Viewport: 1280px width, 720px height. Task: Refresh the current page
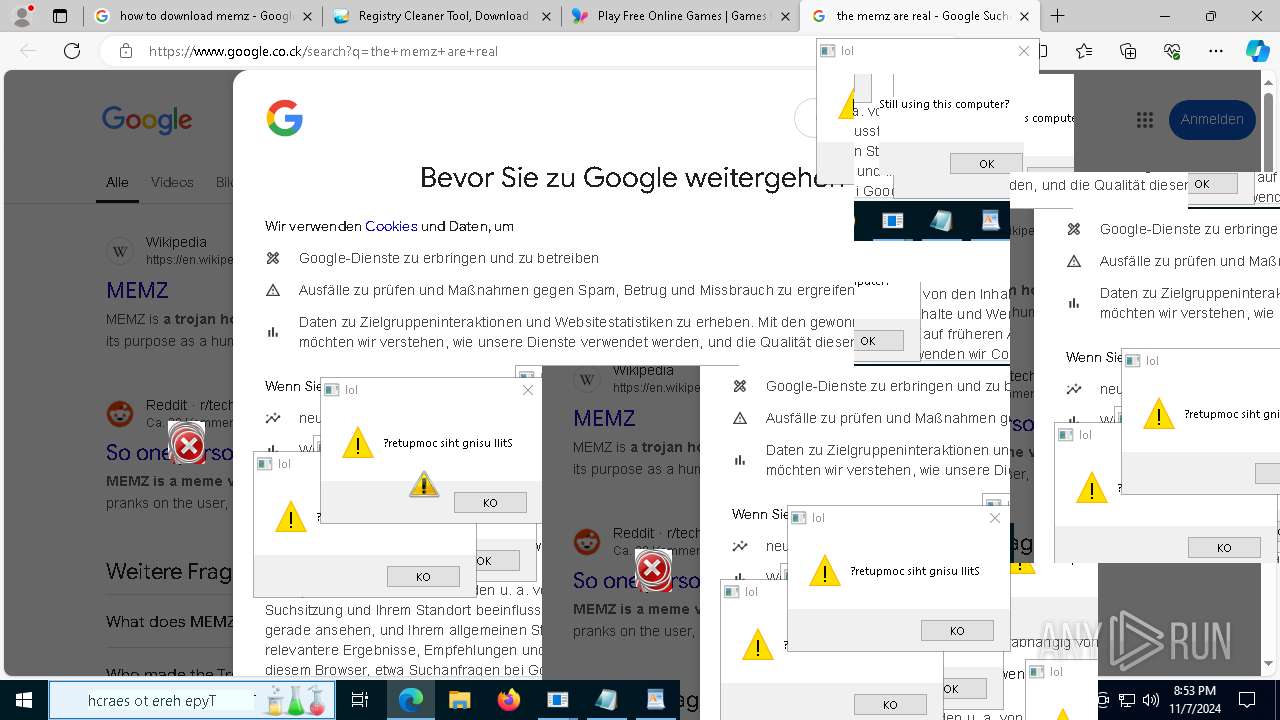click(x=71, y=51)
